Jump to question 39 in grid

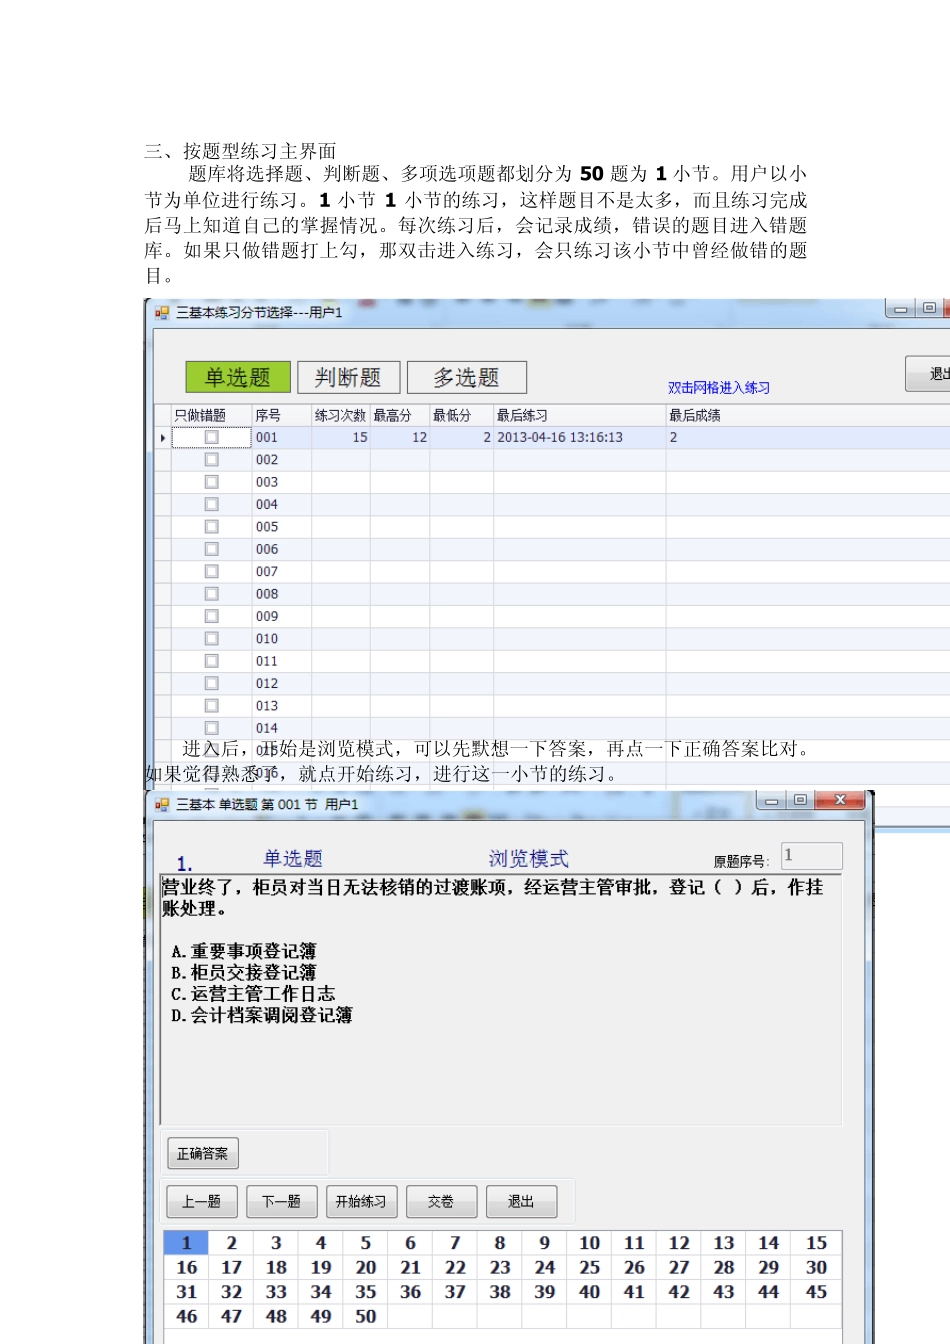point(545,1292)
